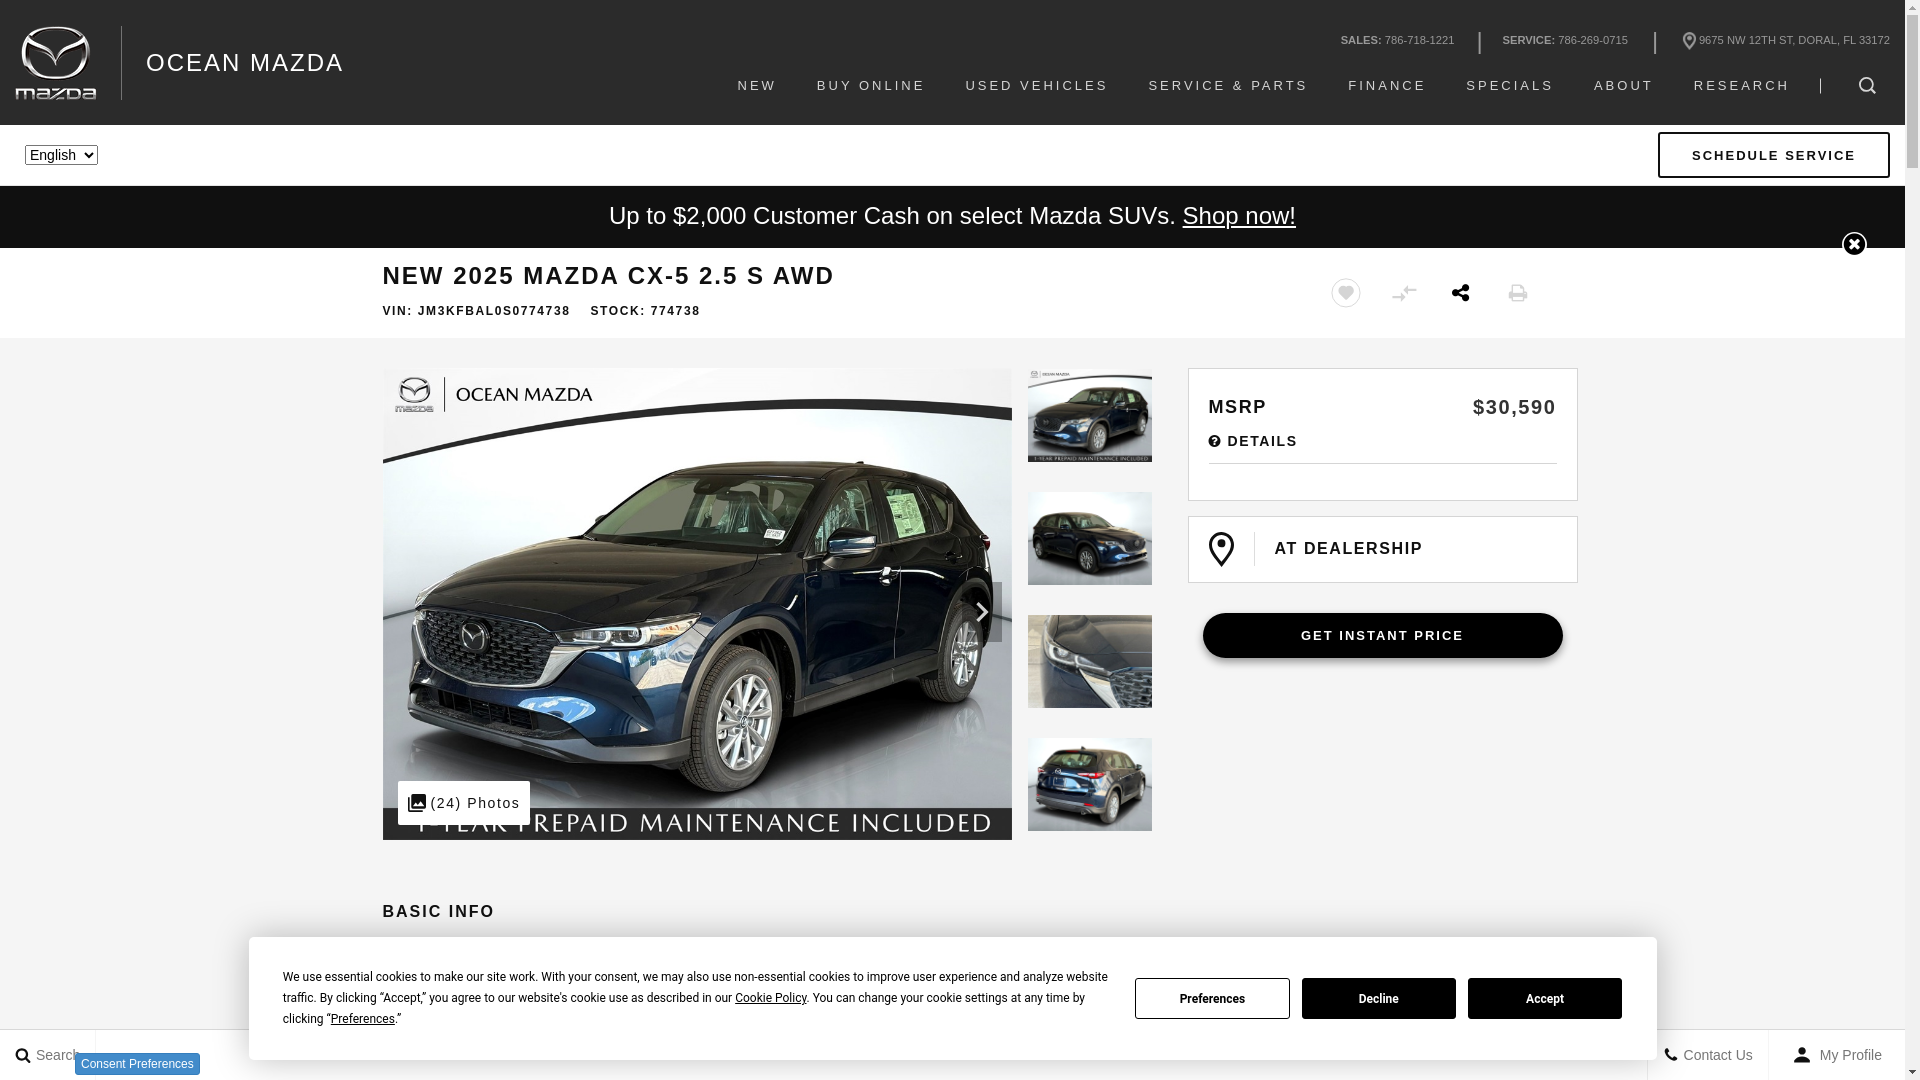Open the SERVICE & PARTS menu
The image size is (1920, 1080).
[1228, 86]
